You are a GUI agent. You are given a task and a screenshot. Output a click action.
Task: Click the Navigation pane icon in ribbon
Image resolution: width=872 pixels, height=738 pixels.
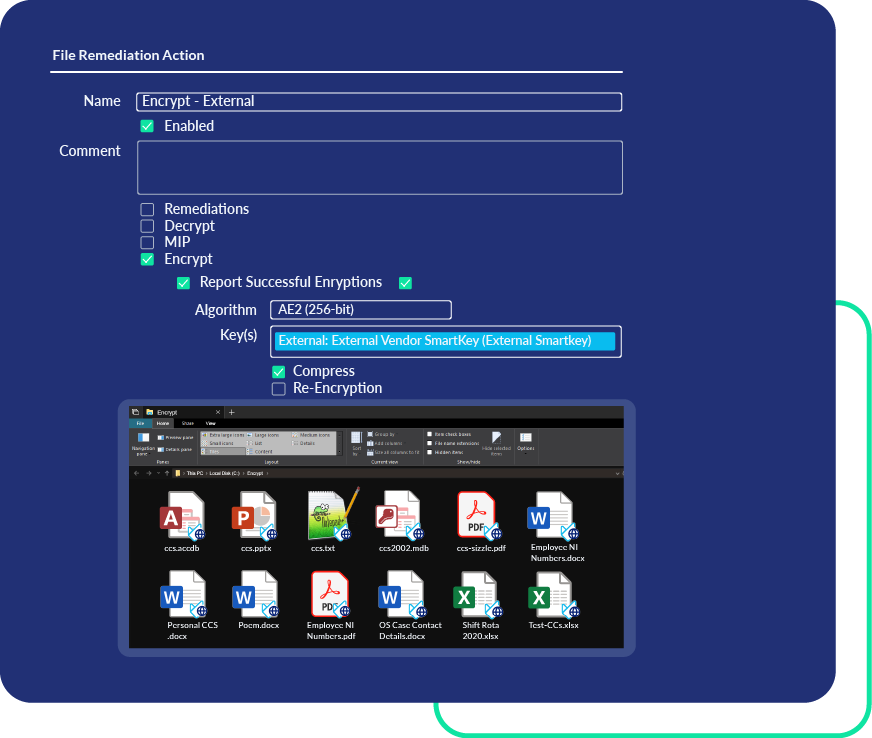click(143, 440)
